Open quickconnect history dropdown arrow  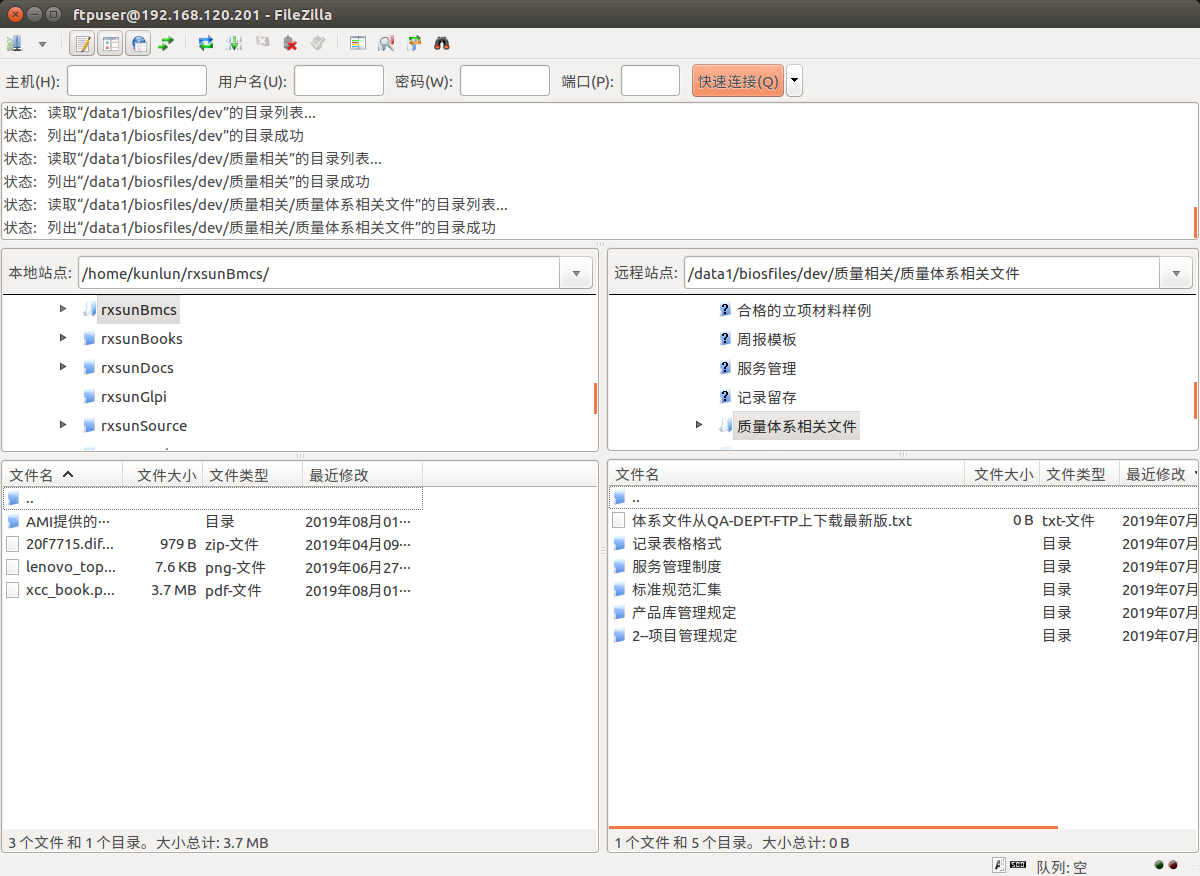click(794, 81)
